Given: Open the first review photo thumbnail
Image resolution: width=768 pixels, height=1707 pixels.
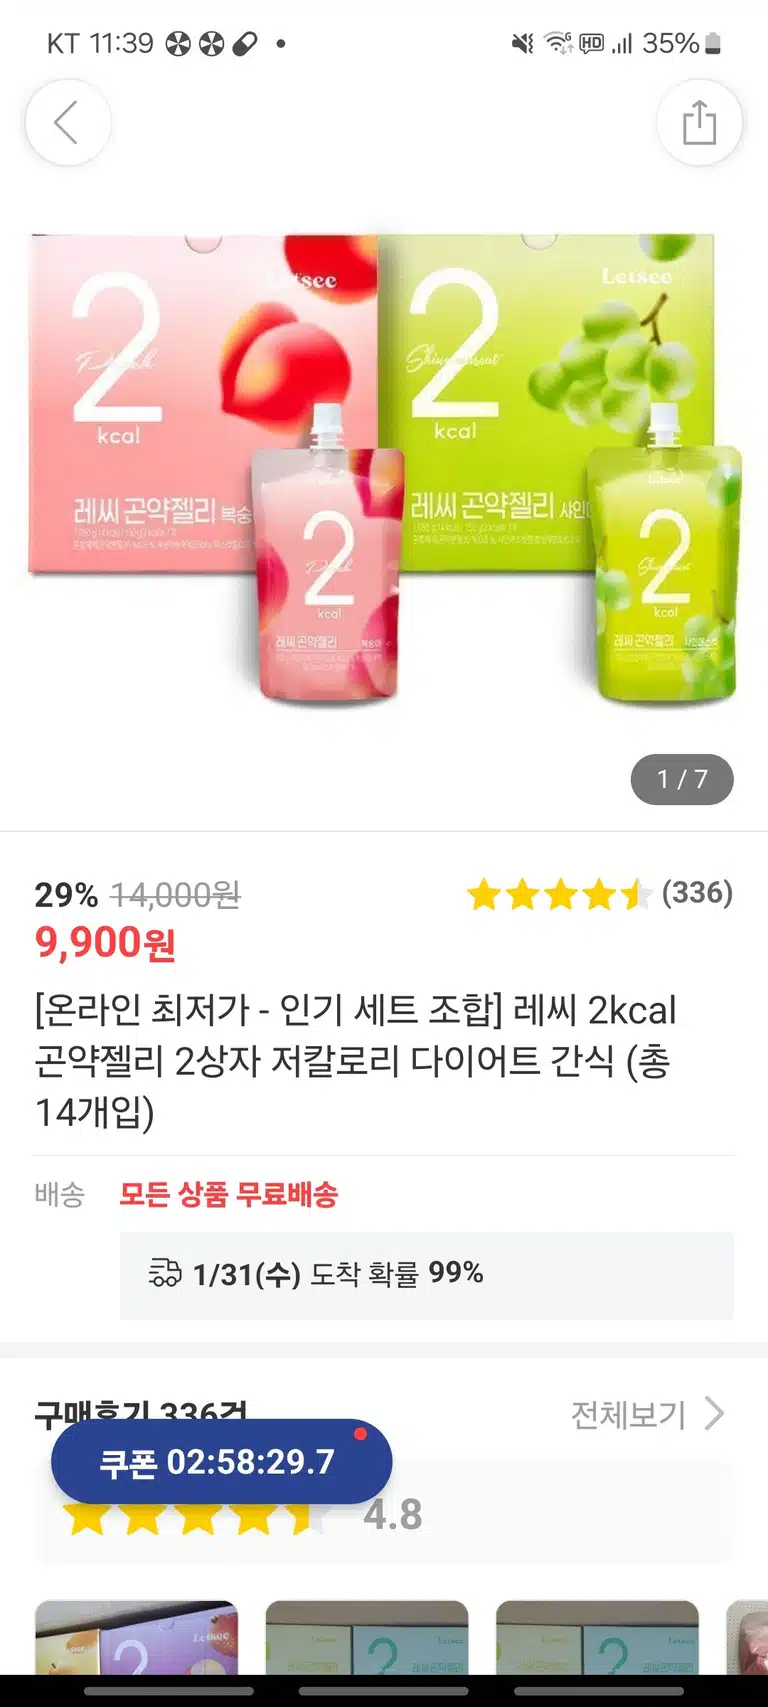Looking at the screenshot, I should pos(137,1637).
